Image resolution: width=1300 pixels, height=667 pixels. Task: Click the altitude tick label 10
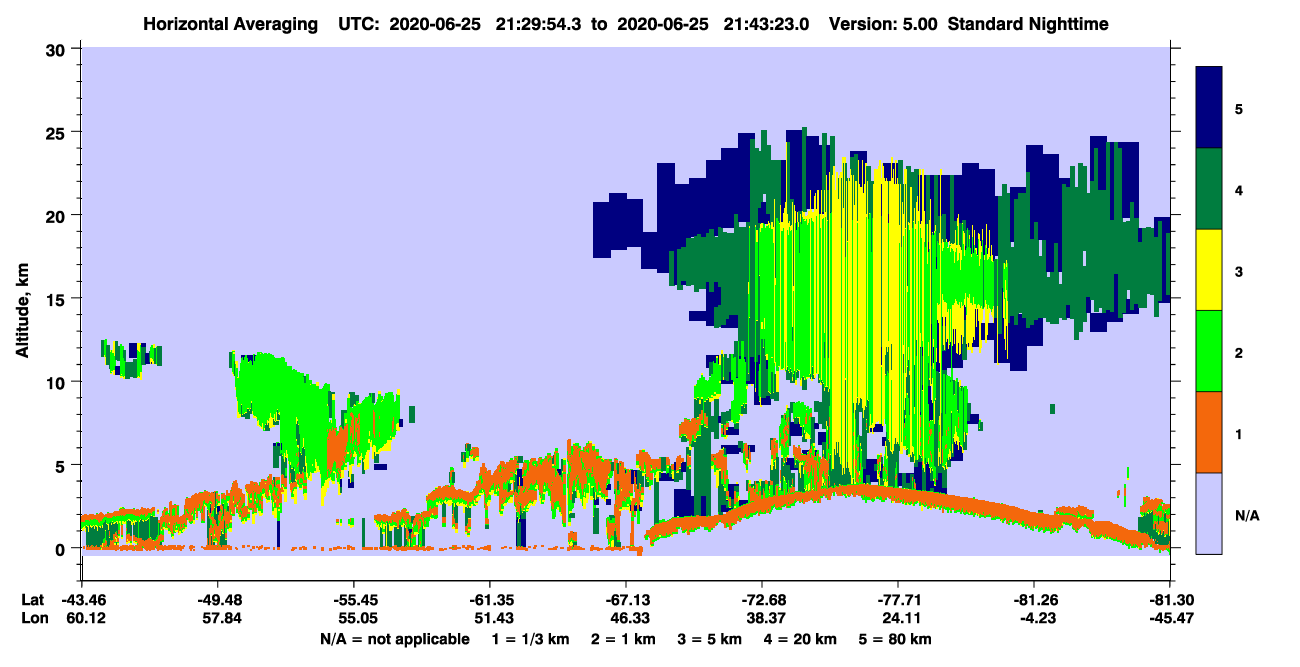coord(58,382)
